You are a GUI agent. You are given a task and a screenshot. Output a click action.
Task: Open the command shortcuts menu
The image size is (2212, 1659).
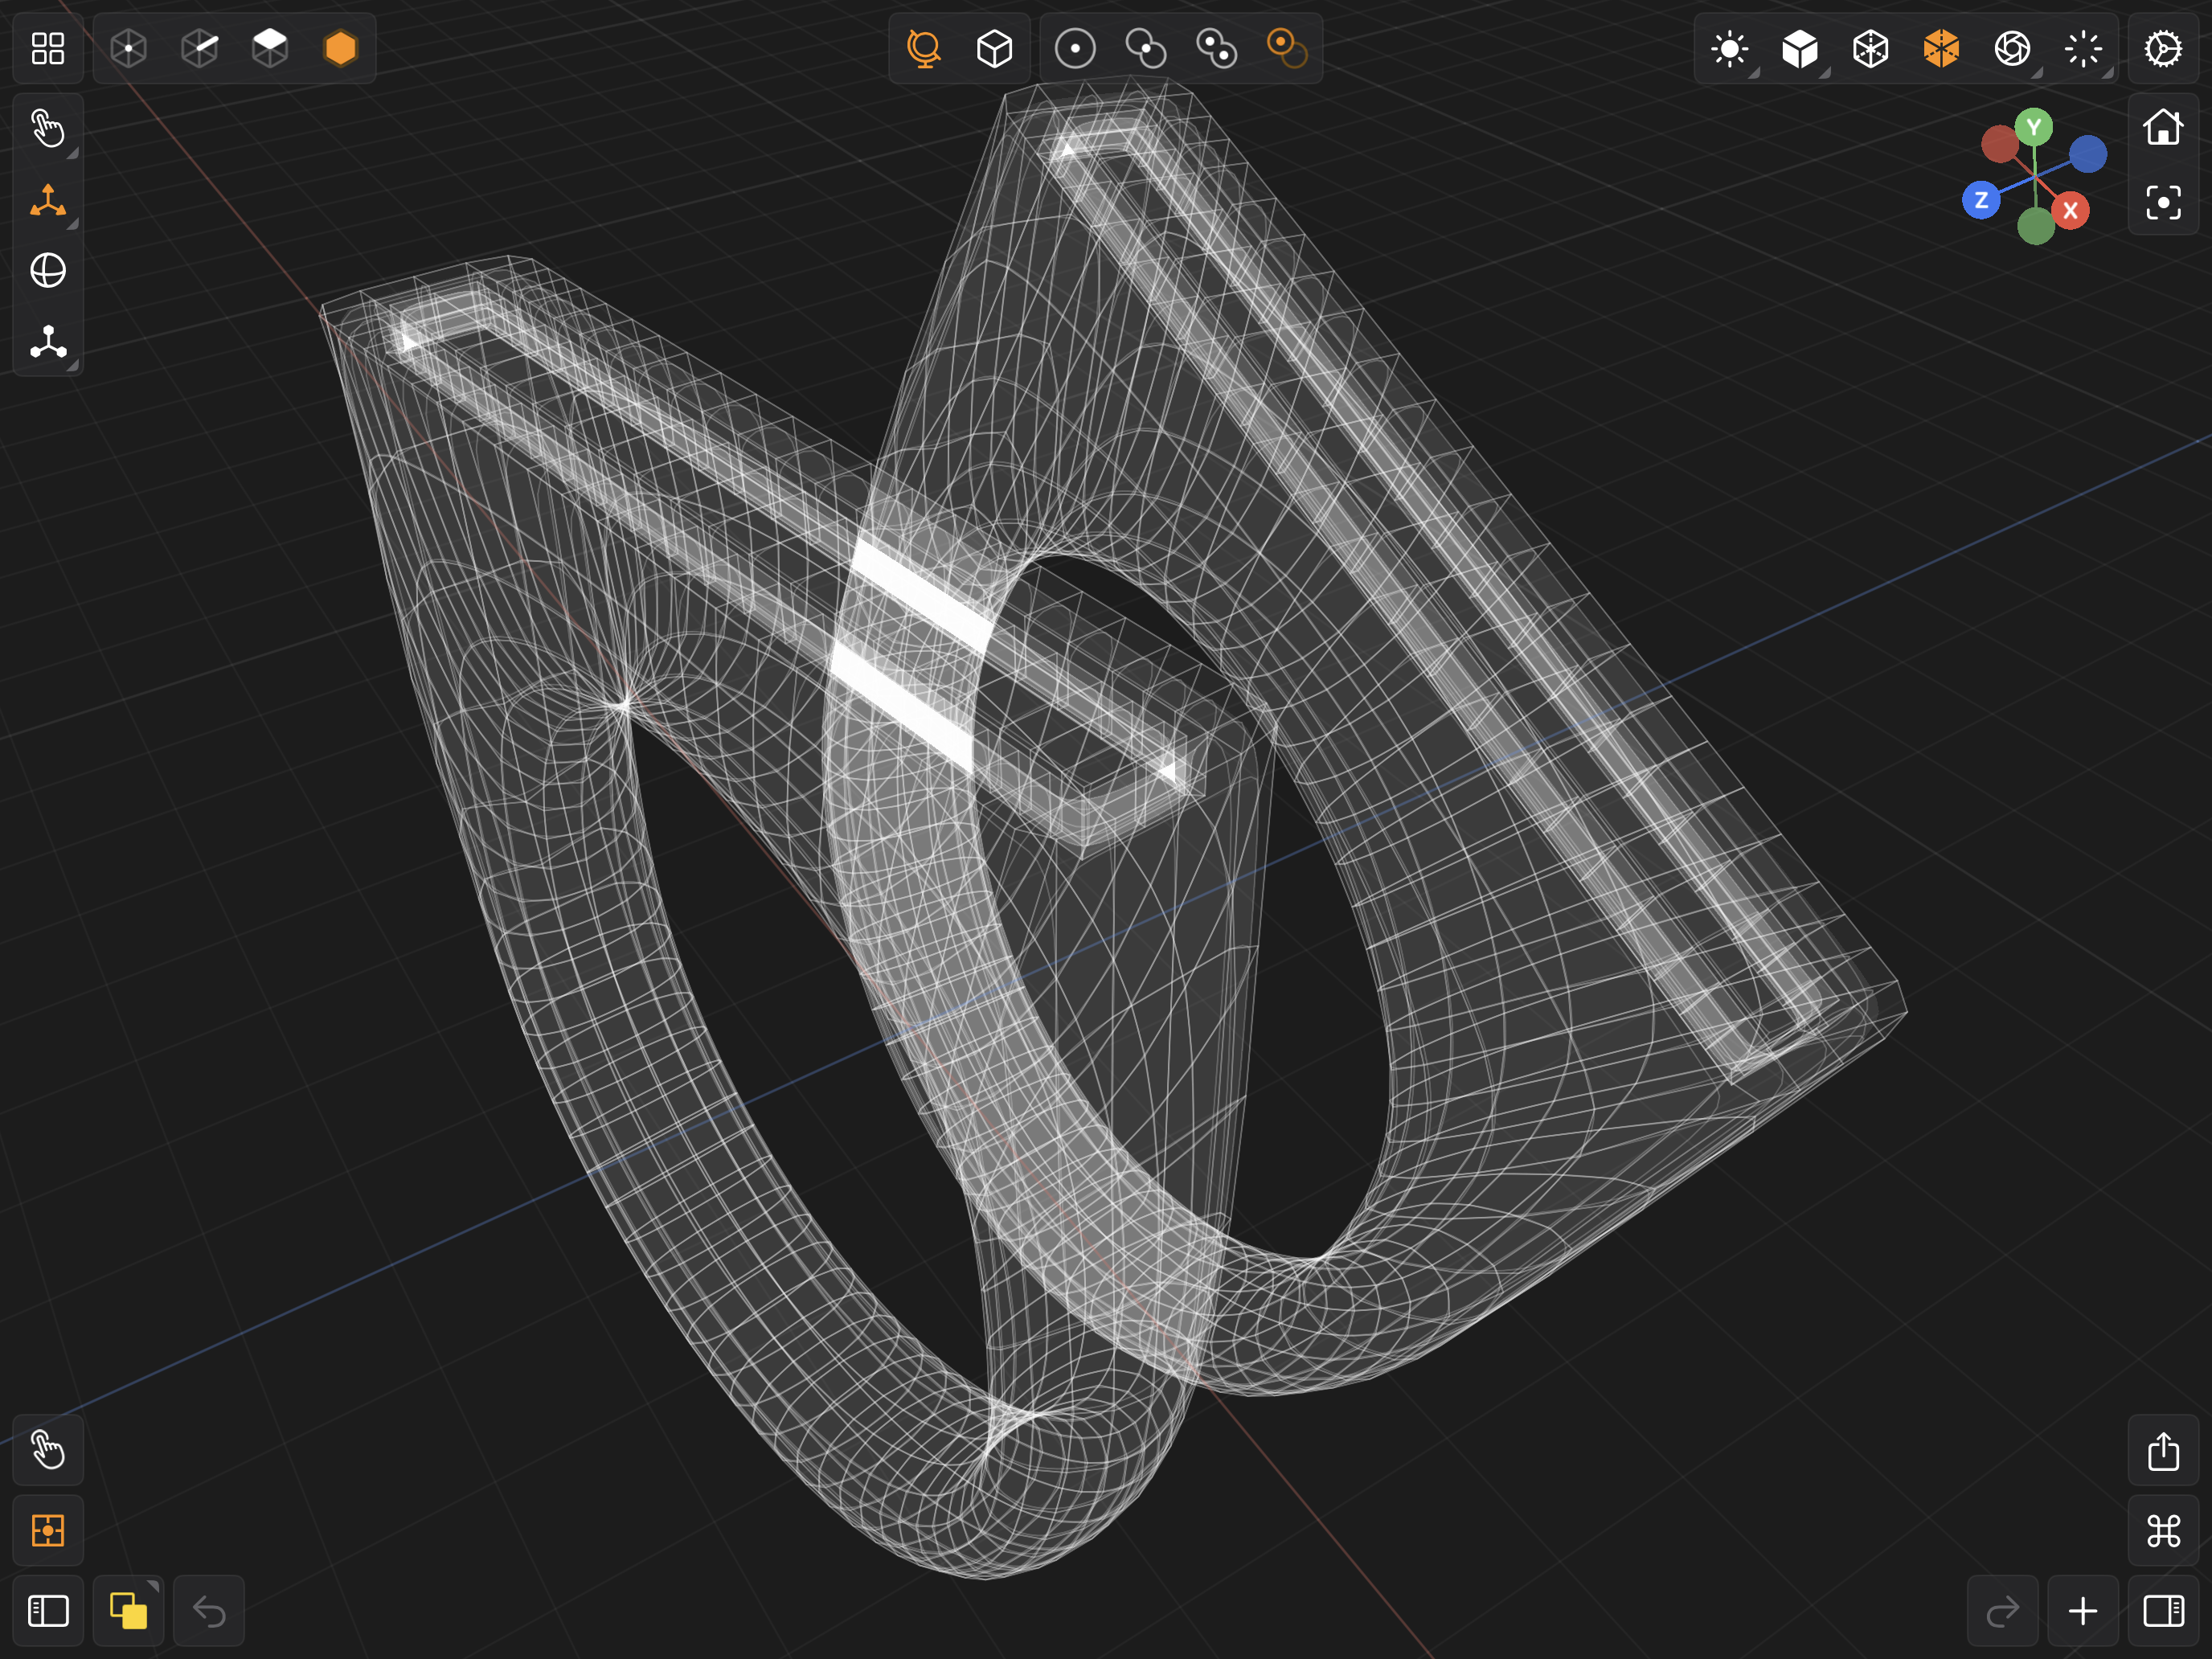pyautogui.click(x=2163, y=1531)
